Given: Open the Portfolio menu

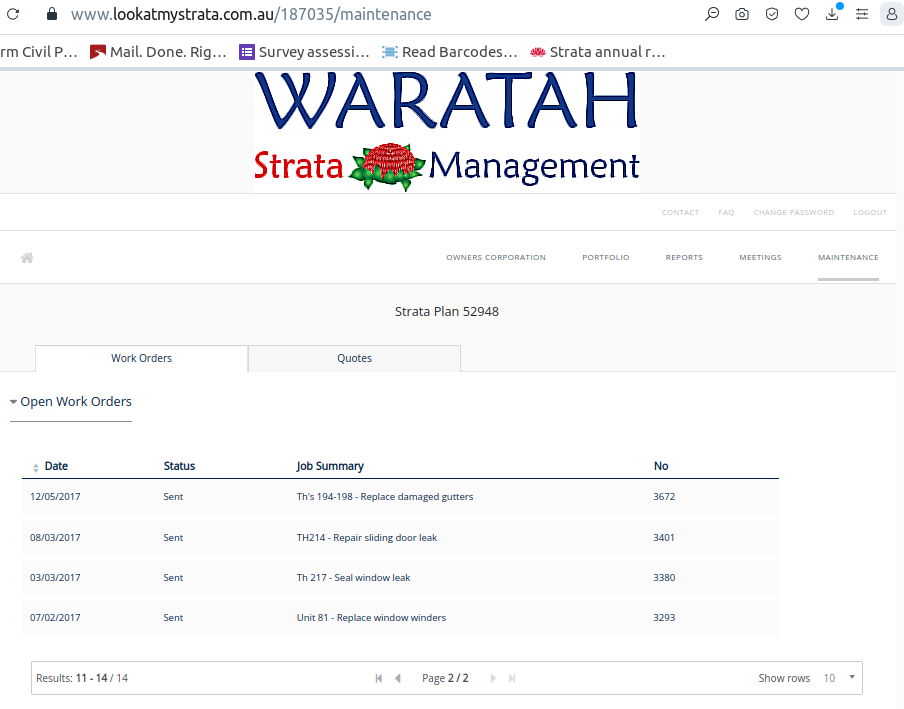Looking at the screenshot, I should [x=606, y=258].
